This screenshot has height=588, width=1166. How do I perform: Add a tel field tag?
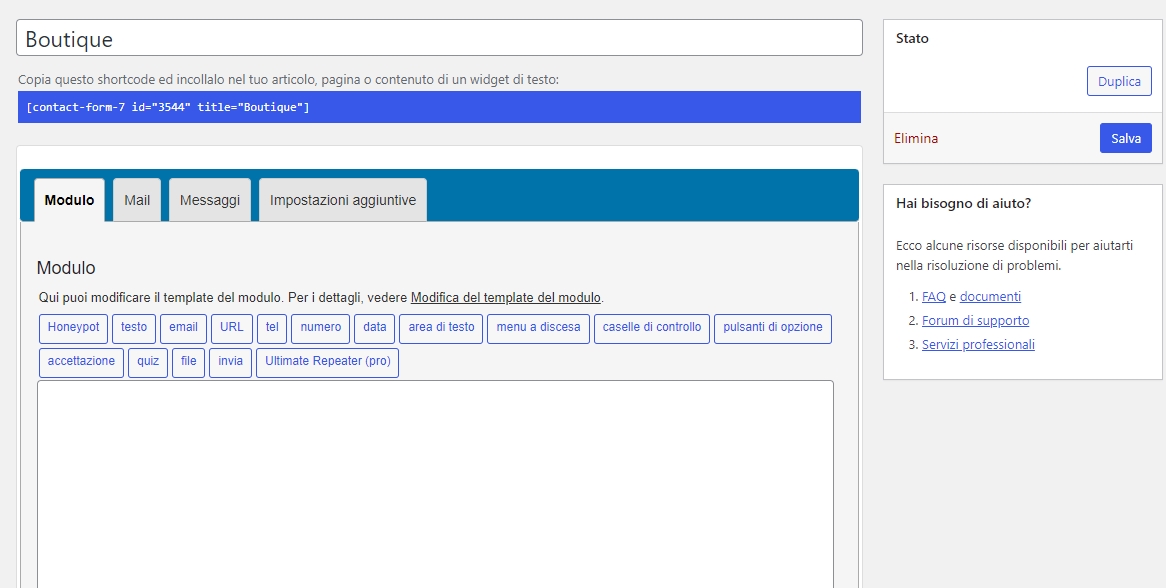(272, 328)
